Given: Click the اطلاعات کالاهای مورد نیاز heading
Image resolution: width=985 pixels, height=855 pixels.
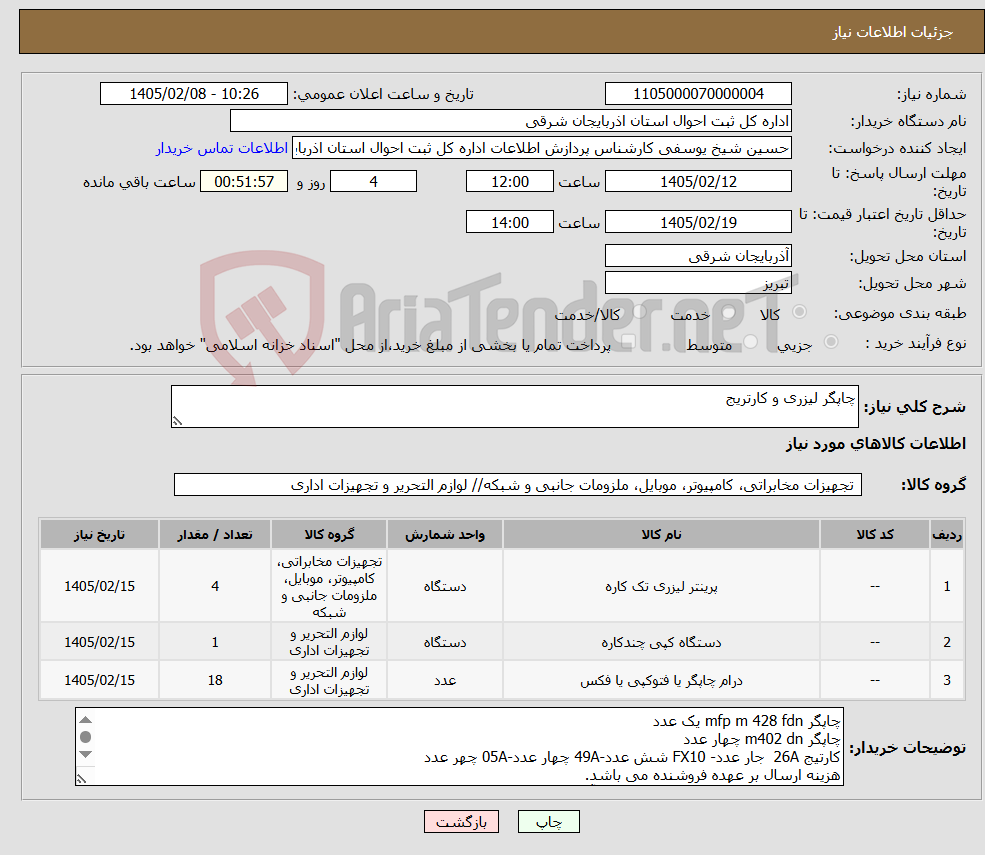Looking at the screenshot, I should tap(876, 444).
